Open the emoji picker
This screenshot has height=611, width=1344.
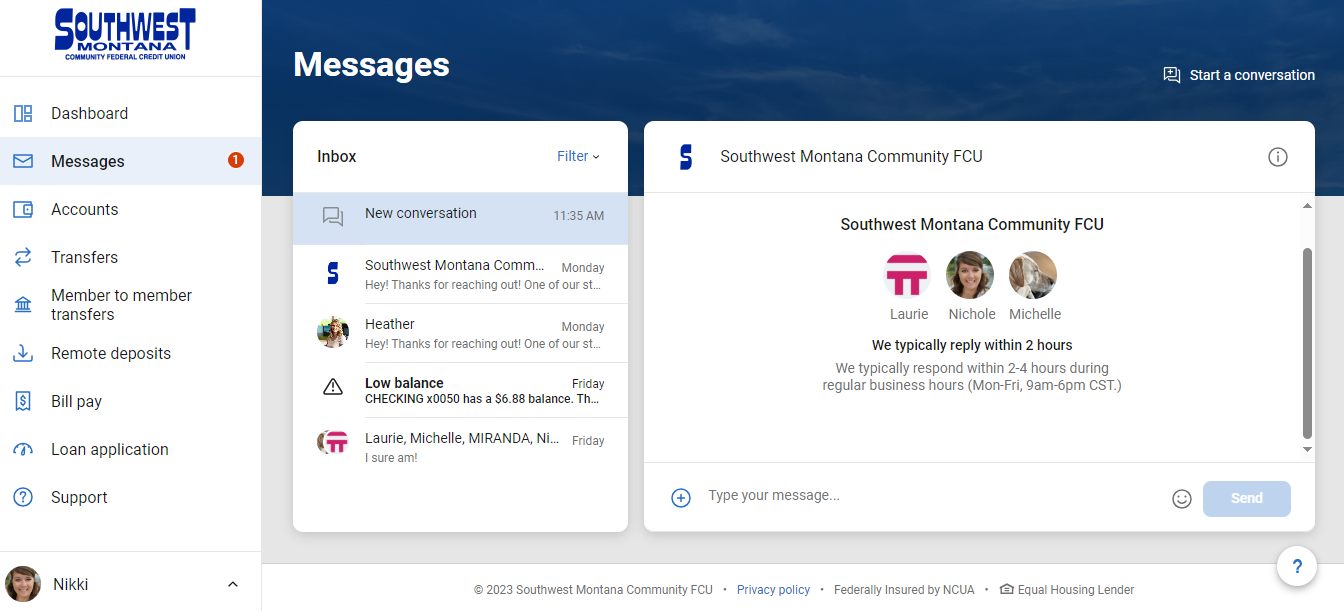coord(1182,498)
